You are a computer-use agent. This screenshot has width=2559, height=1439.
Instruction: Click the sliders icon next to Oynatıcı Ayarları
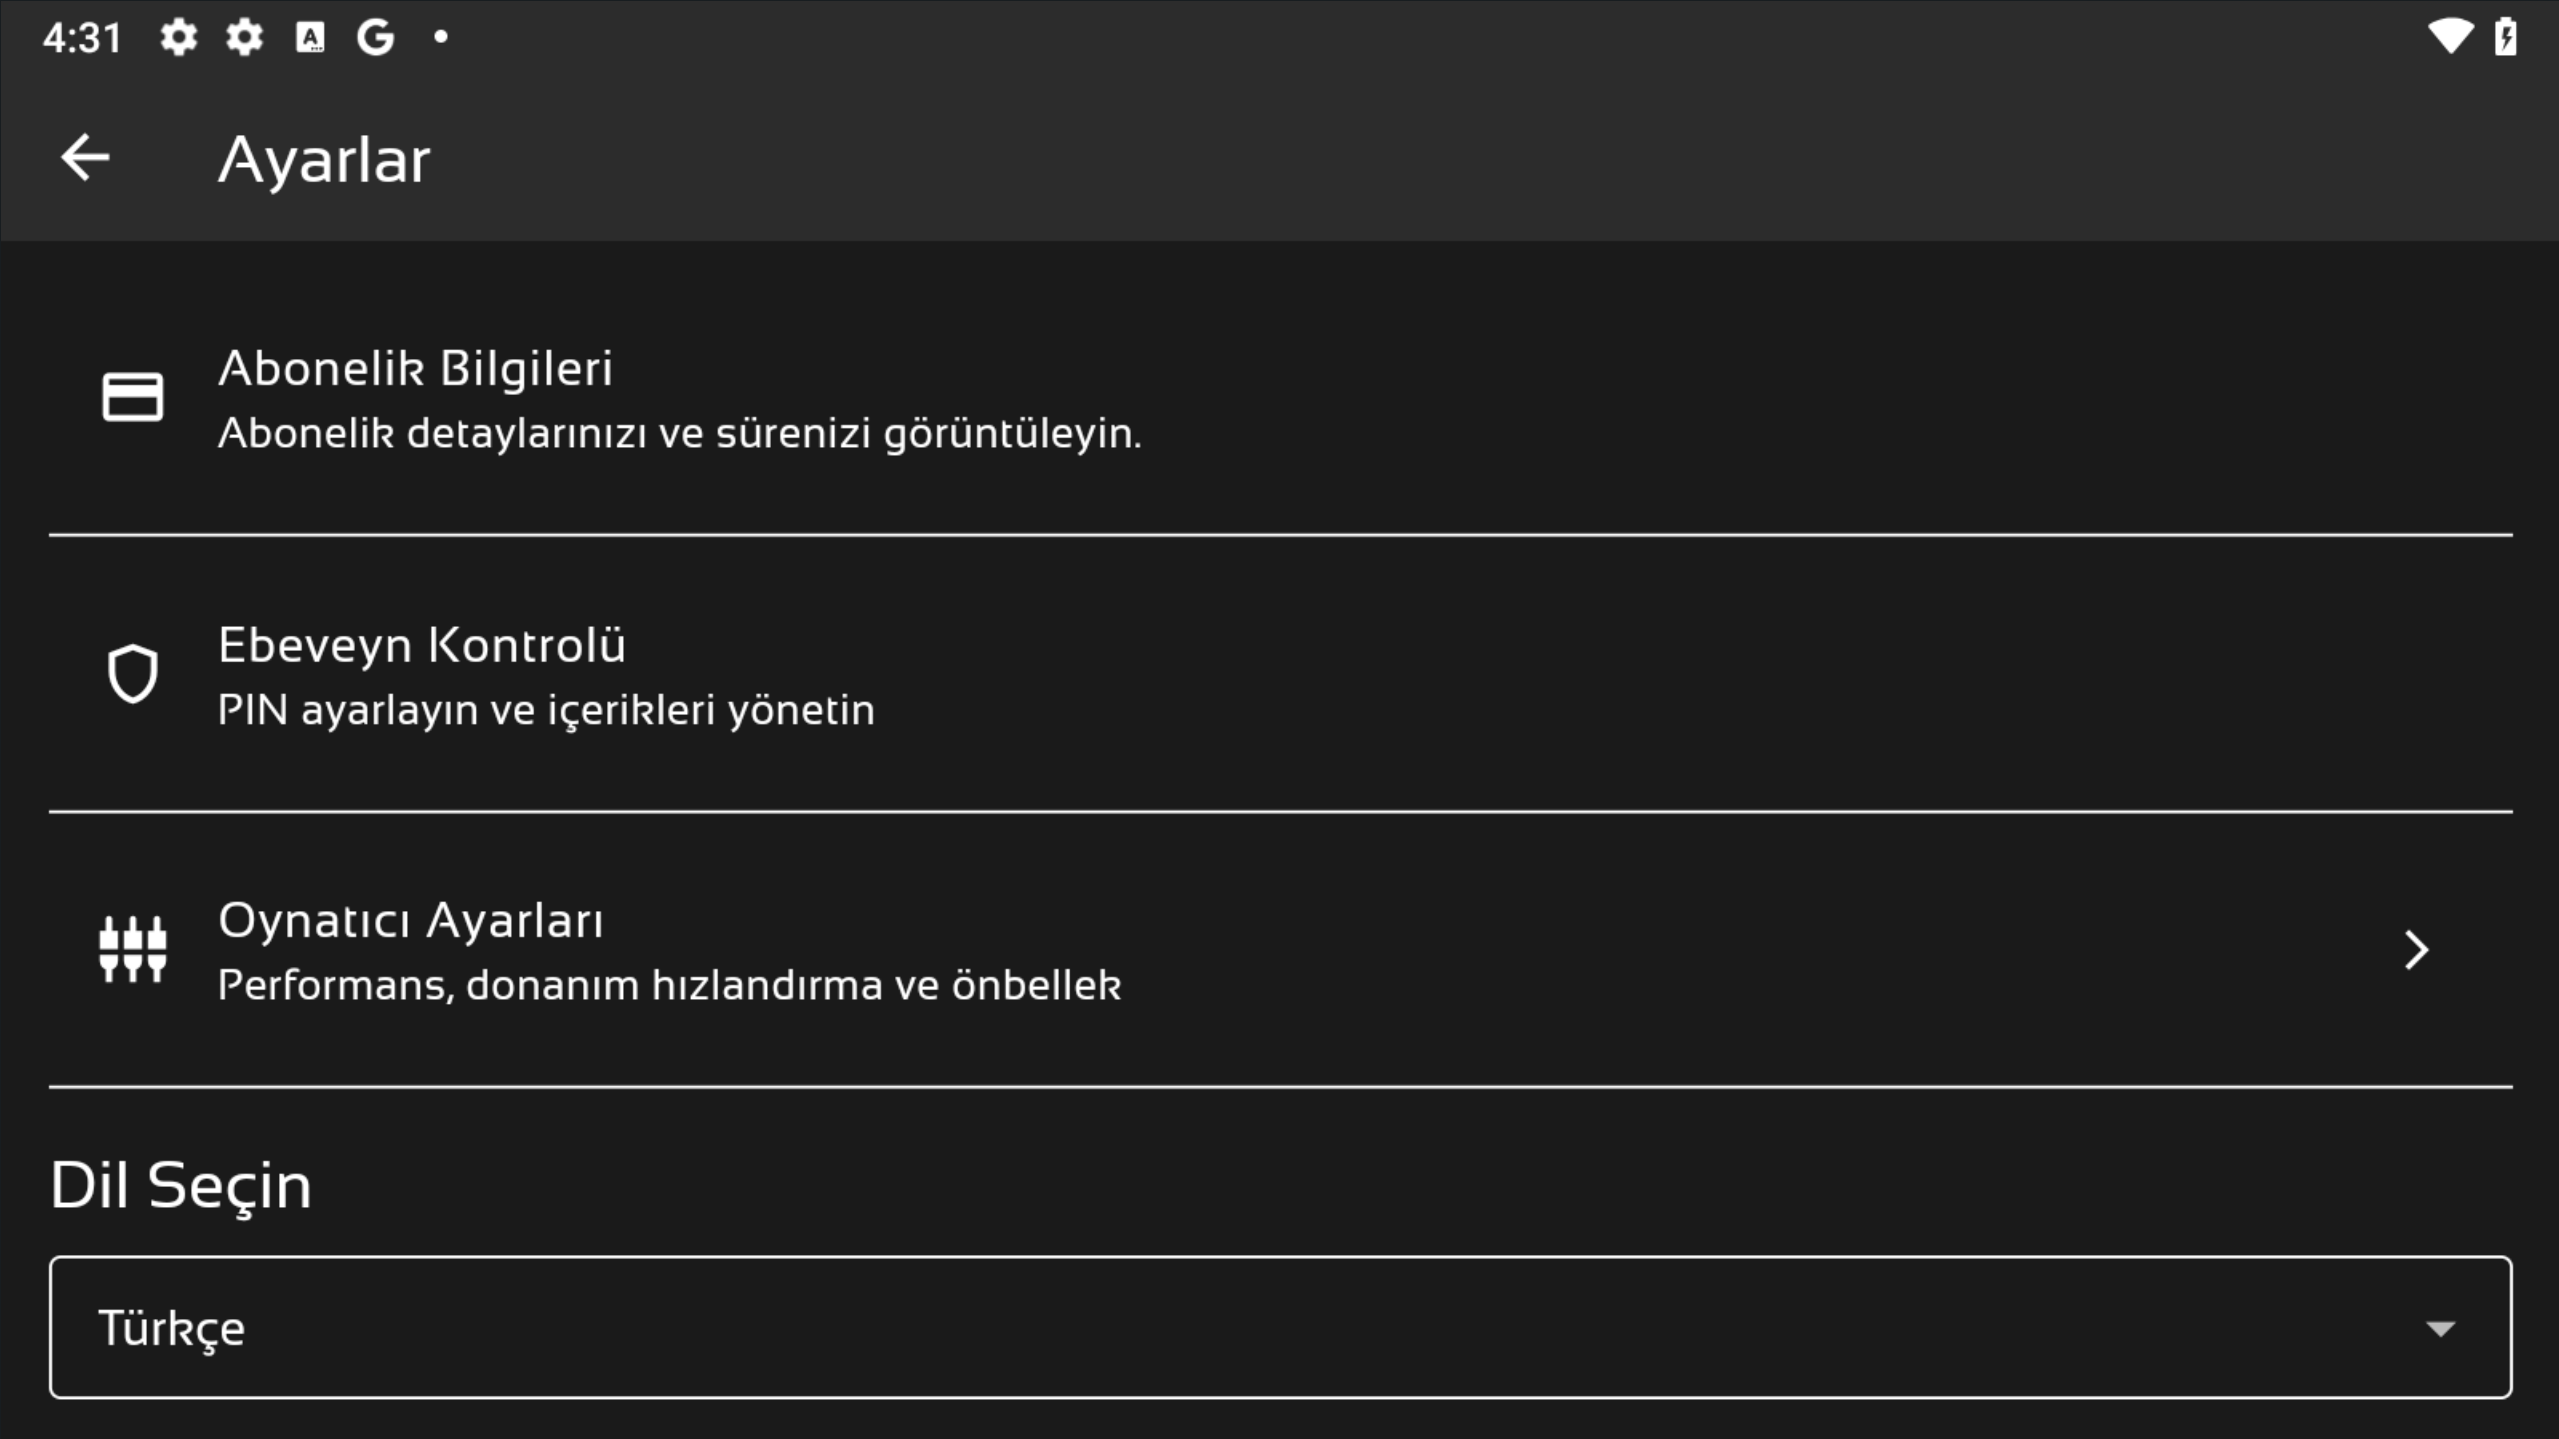pos(133,948)
